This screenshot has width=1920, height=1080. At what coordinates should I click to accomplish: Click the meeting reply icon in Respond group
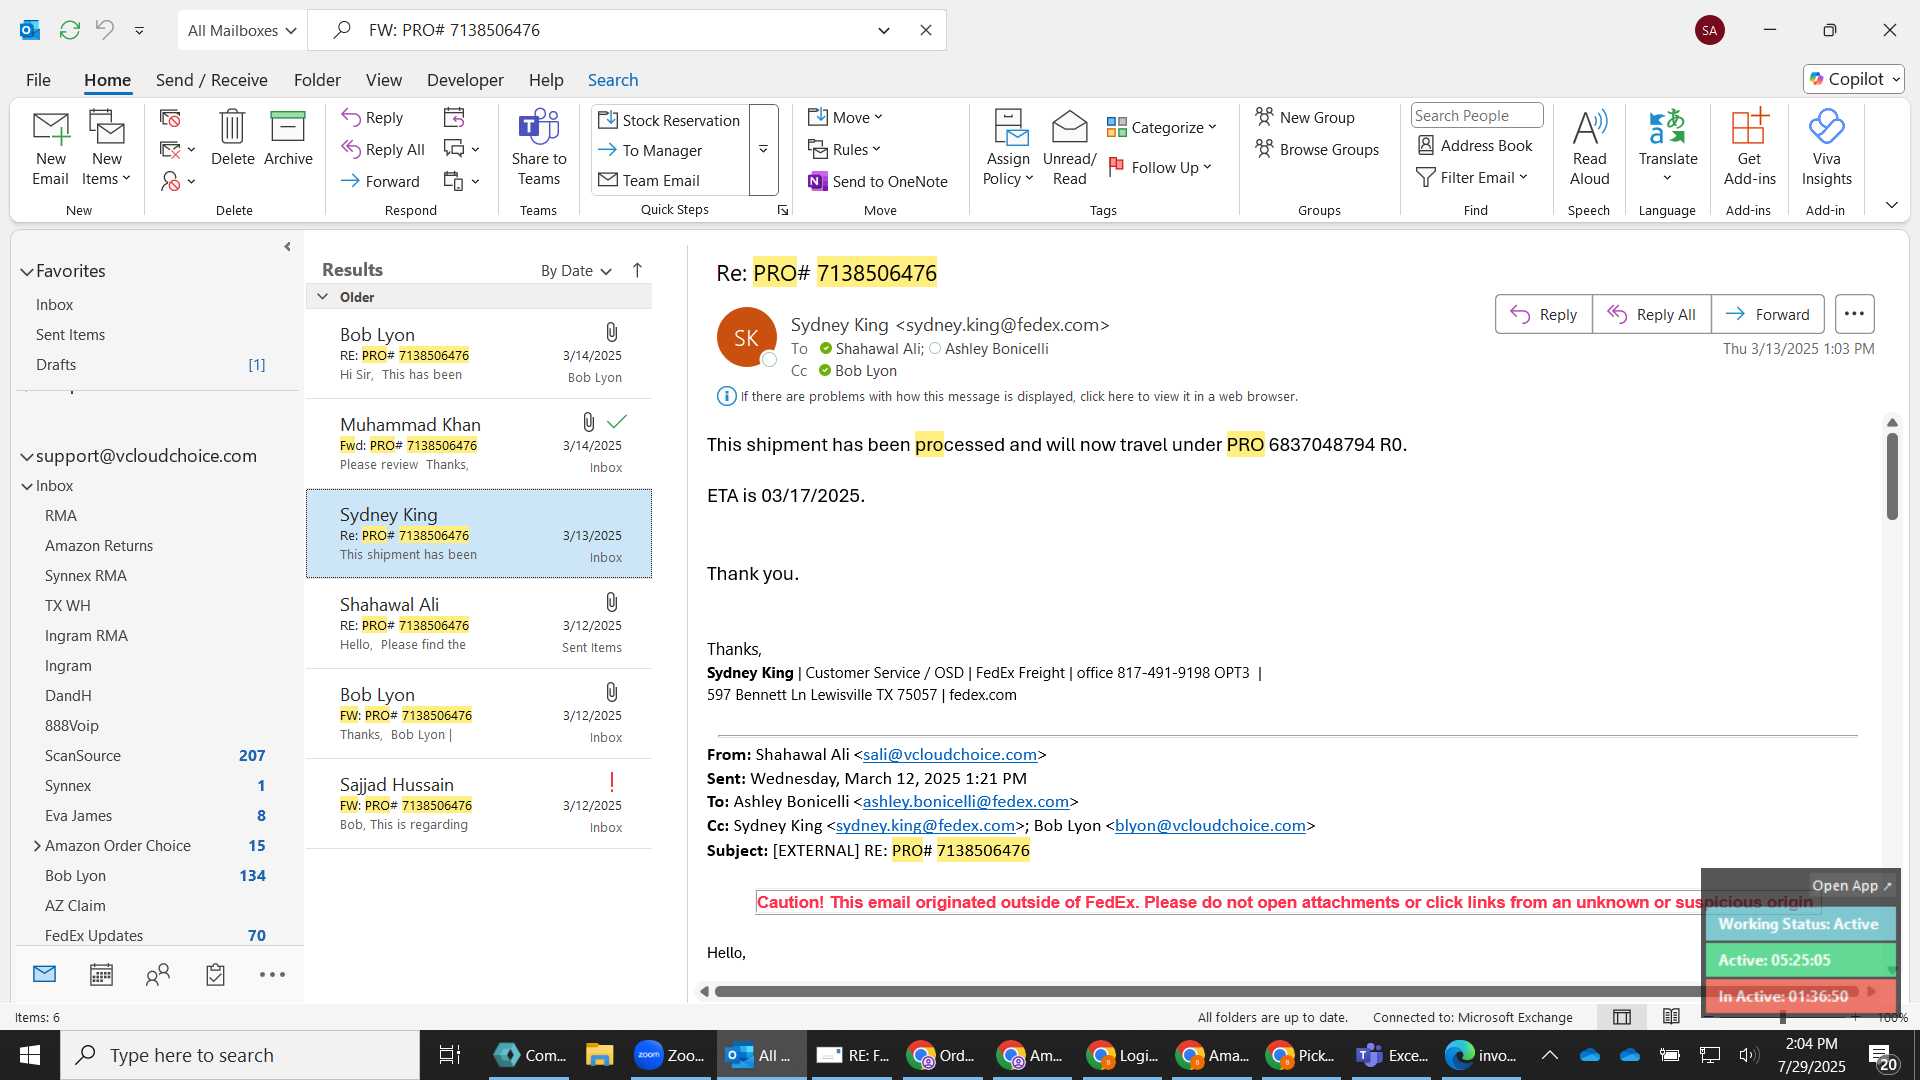tap(454, 118)
